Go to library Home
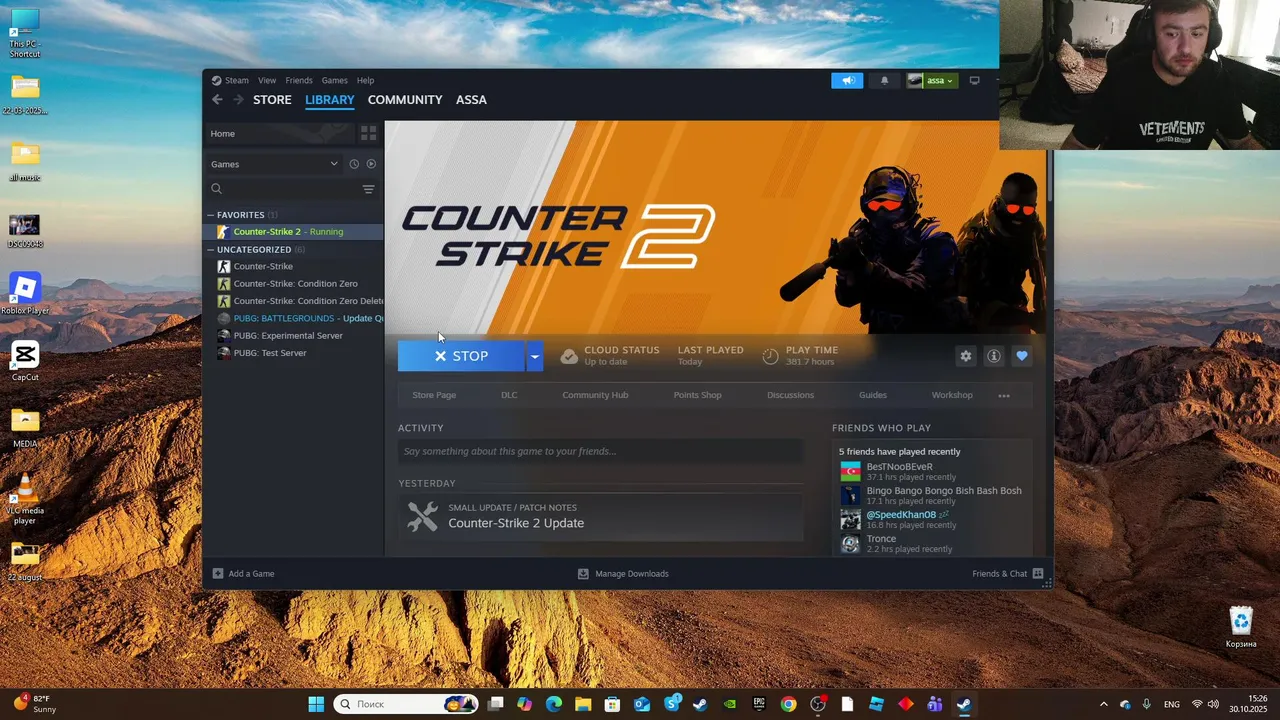This screenshot has width=1280, height=720. click(x=279, y=133)
